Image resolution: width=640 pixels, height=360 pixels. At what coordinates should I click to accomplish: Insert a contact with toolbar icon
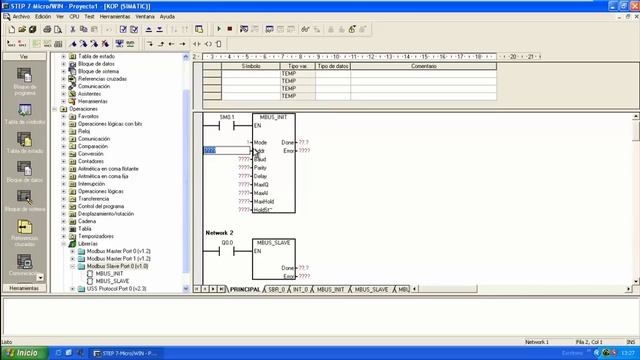[197, 44]
